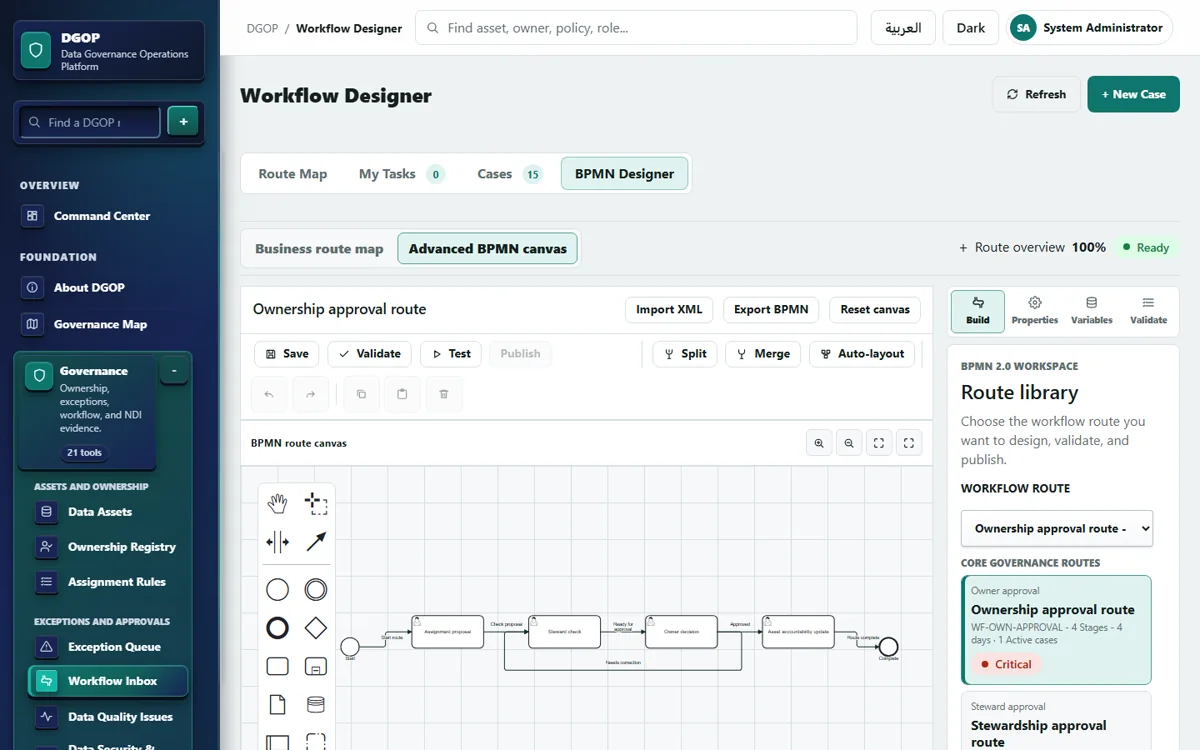Click the plus button beside sidebar search
Screen dimensions: 1200x750
coord(183,121)
